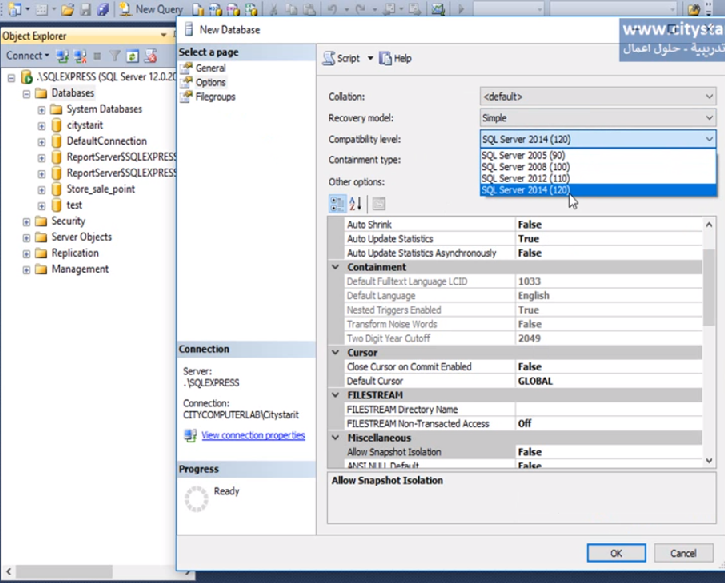The height and width of the screenshot is (583, 725).
Task: Expand the System Databases node
Action: pos(41,110)
